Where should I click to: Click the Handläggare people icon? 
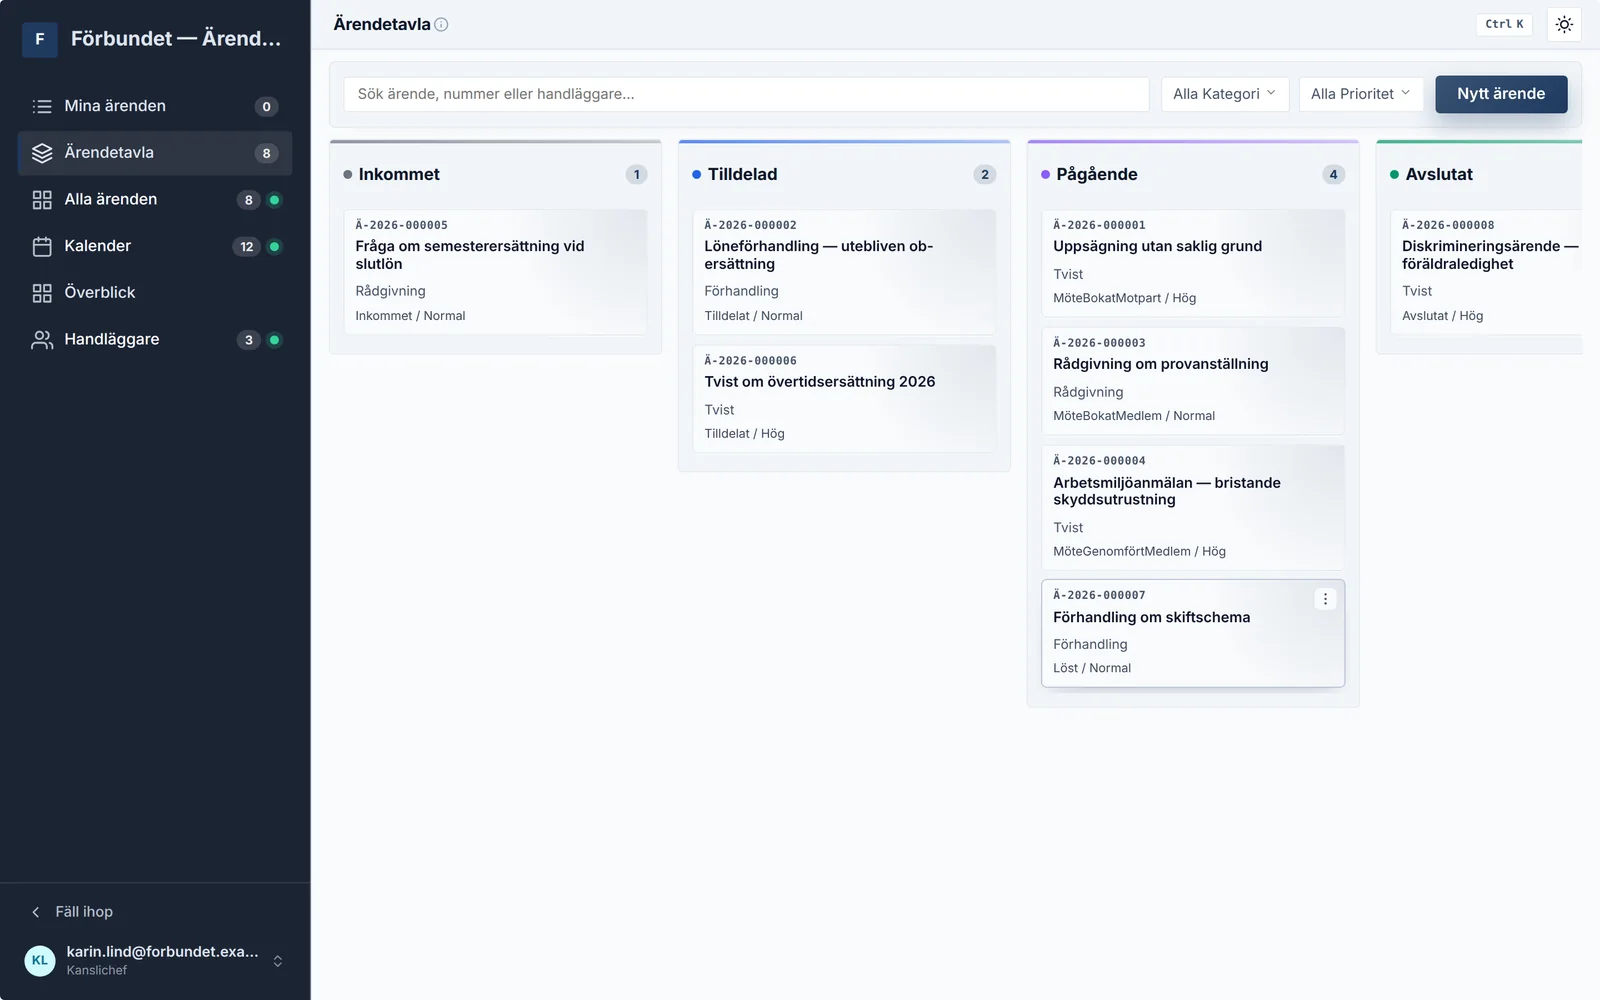click(x=42, y=340)
